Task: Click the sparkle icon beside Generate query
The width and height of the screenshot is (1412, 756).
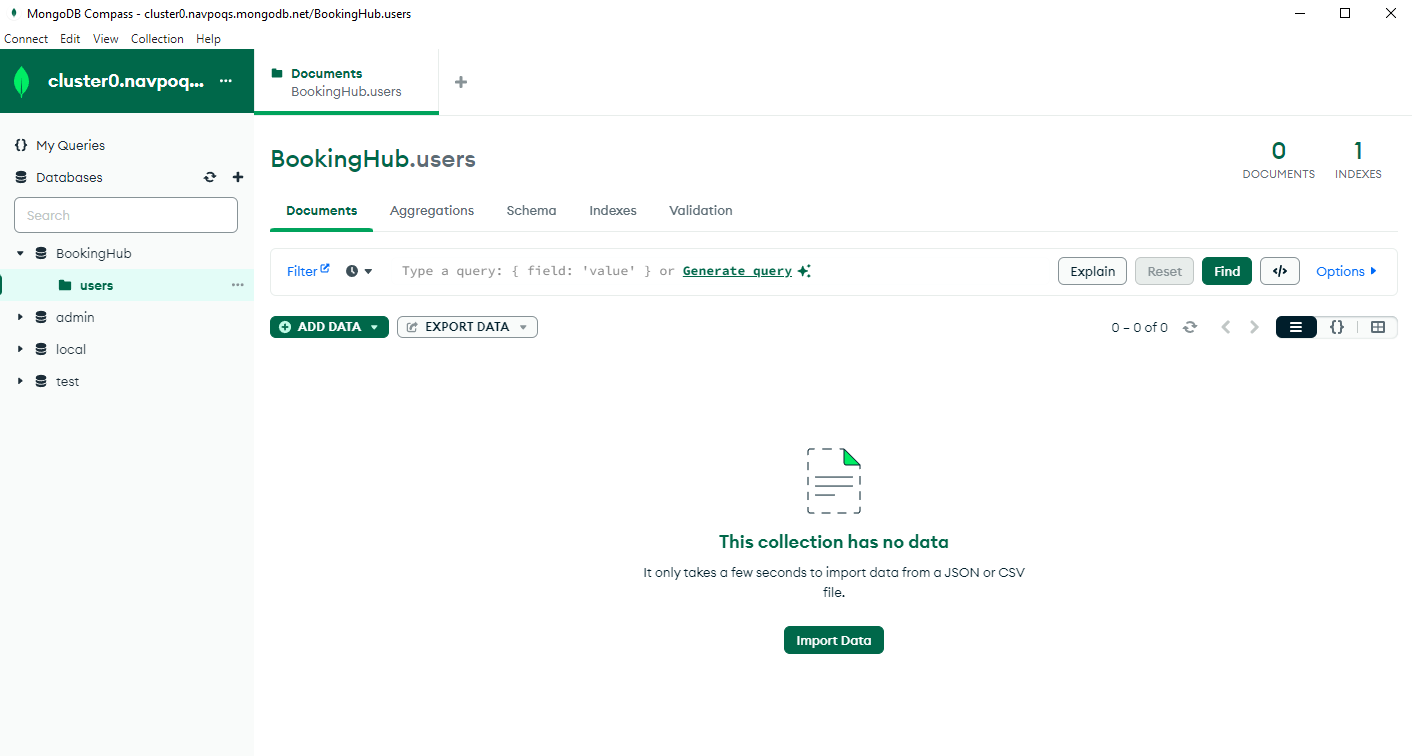Action: 804,271
